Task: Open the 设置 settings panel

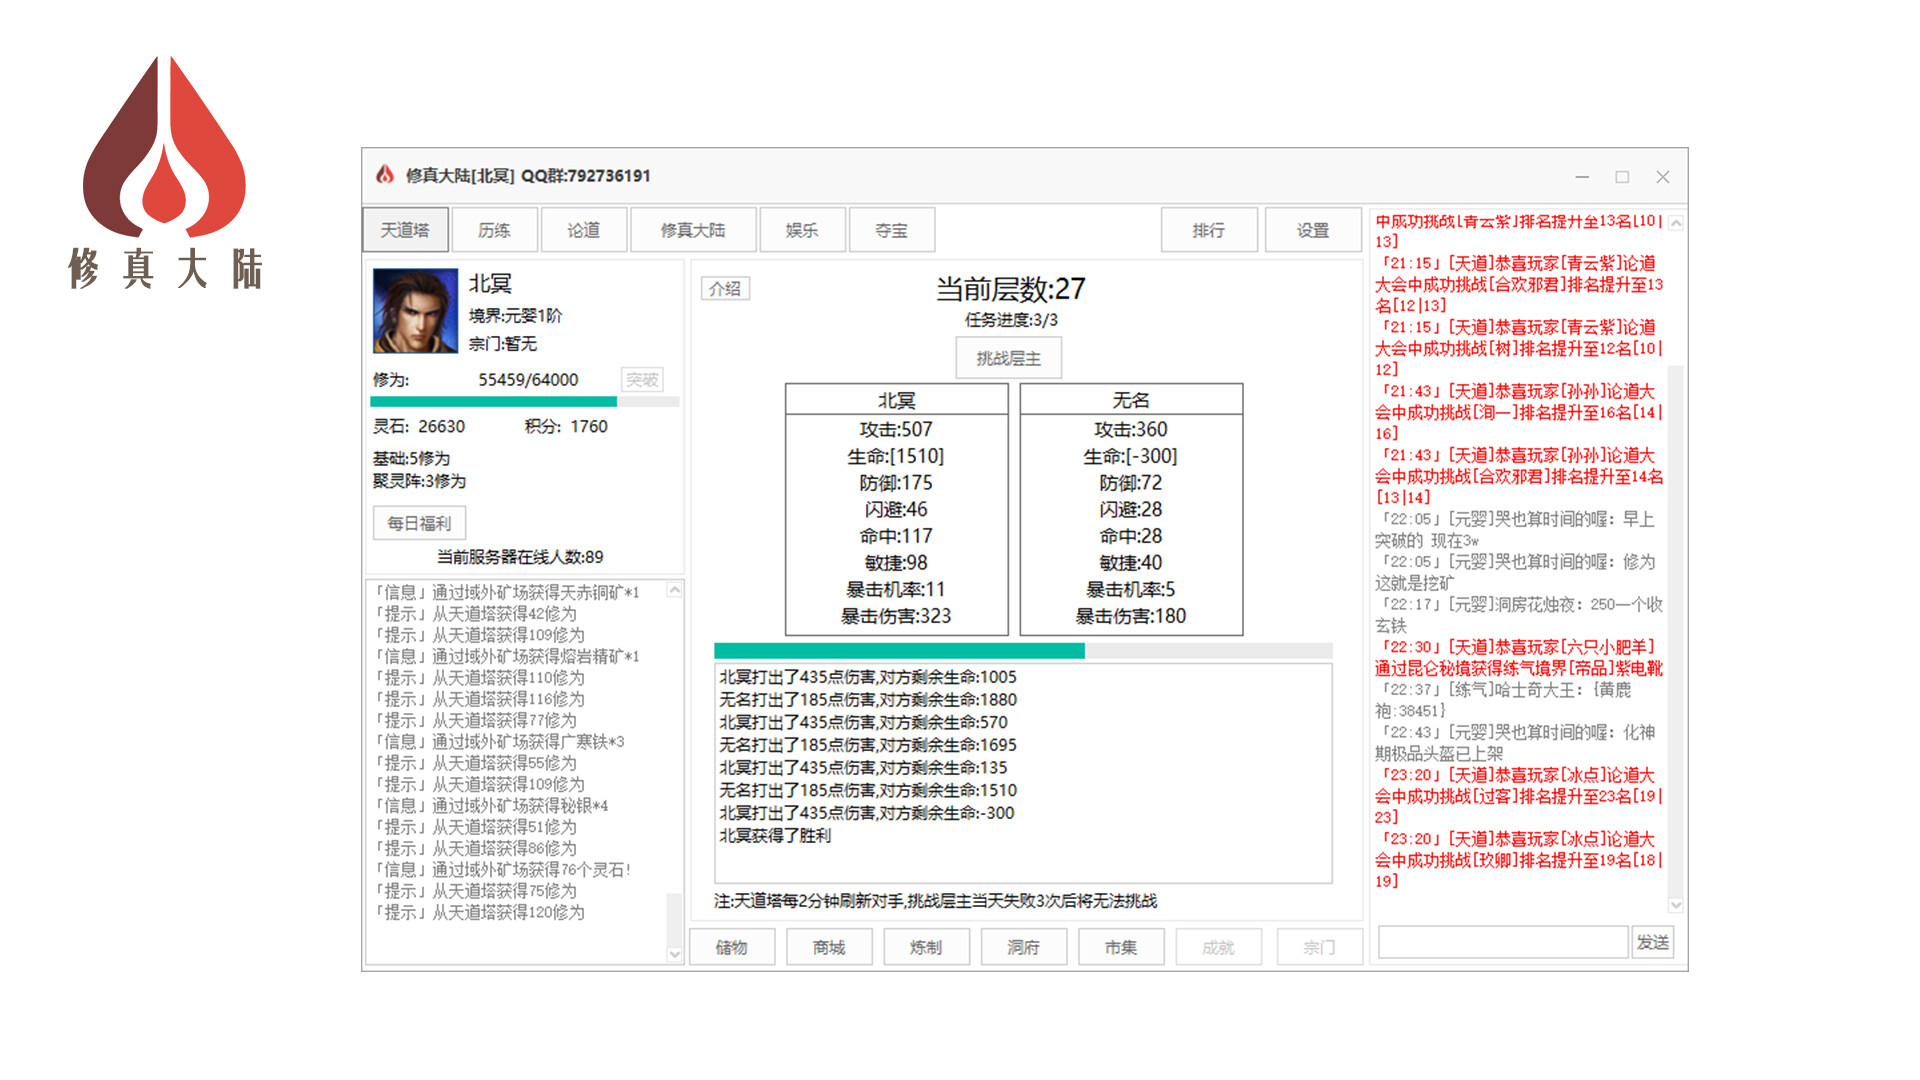Action: [1312, 229]
